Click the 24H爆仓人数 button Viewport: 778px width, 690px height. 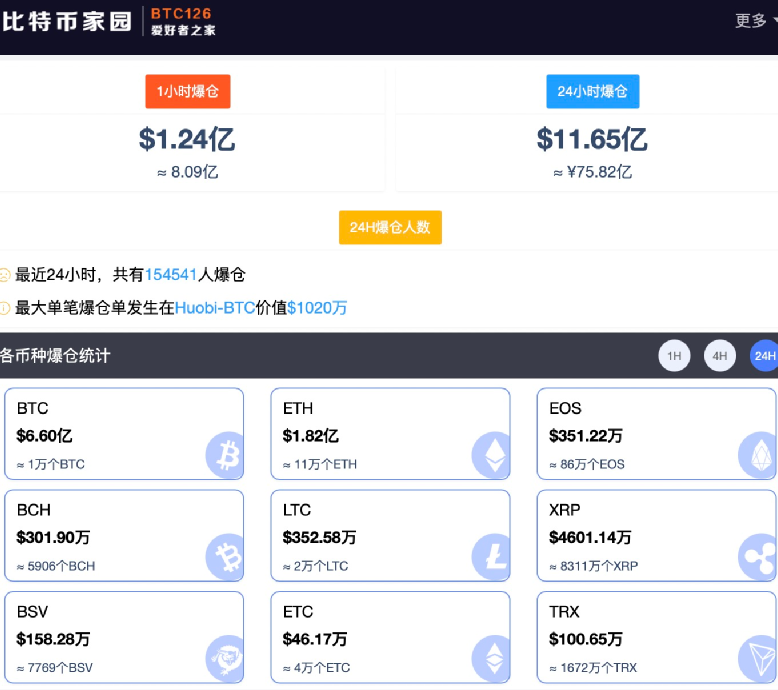tap(390, 227)
